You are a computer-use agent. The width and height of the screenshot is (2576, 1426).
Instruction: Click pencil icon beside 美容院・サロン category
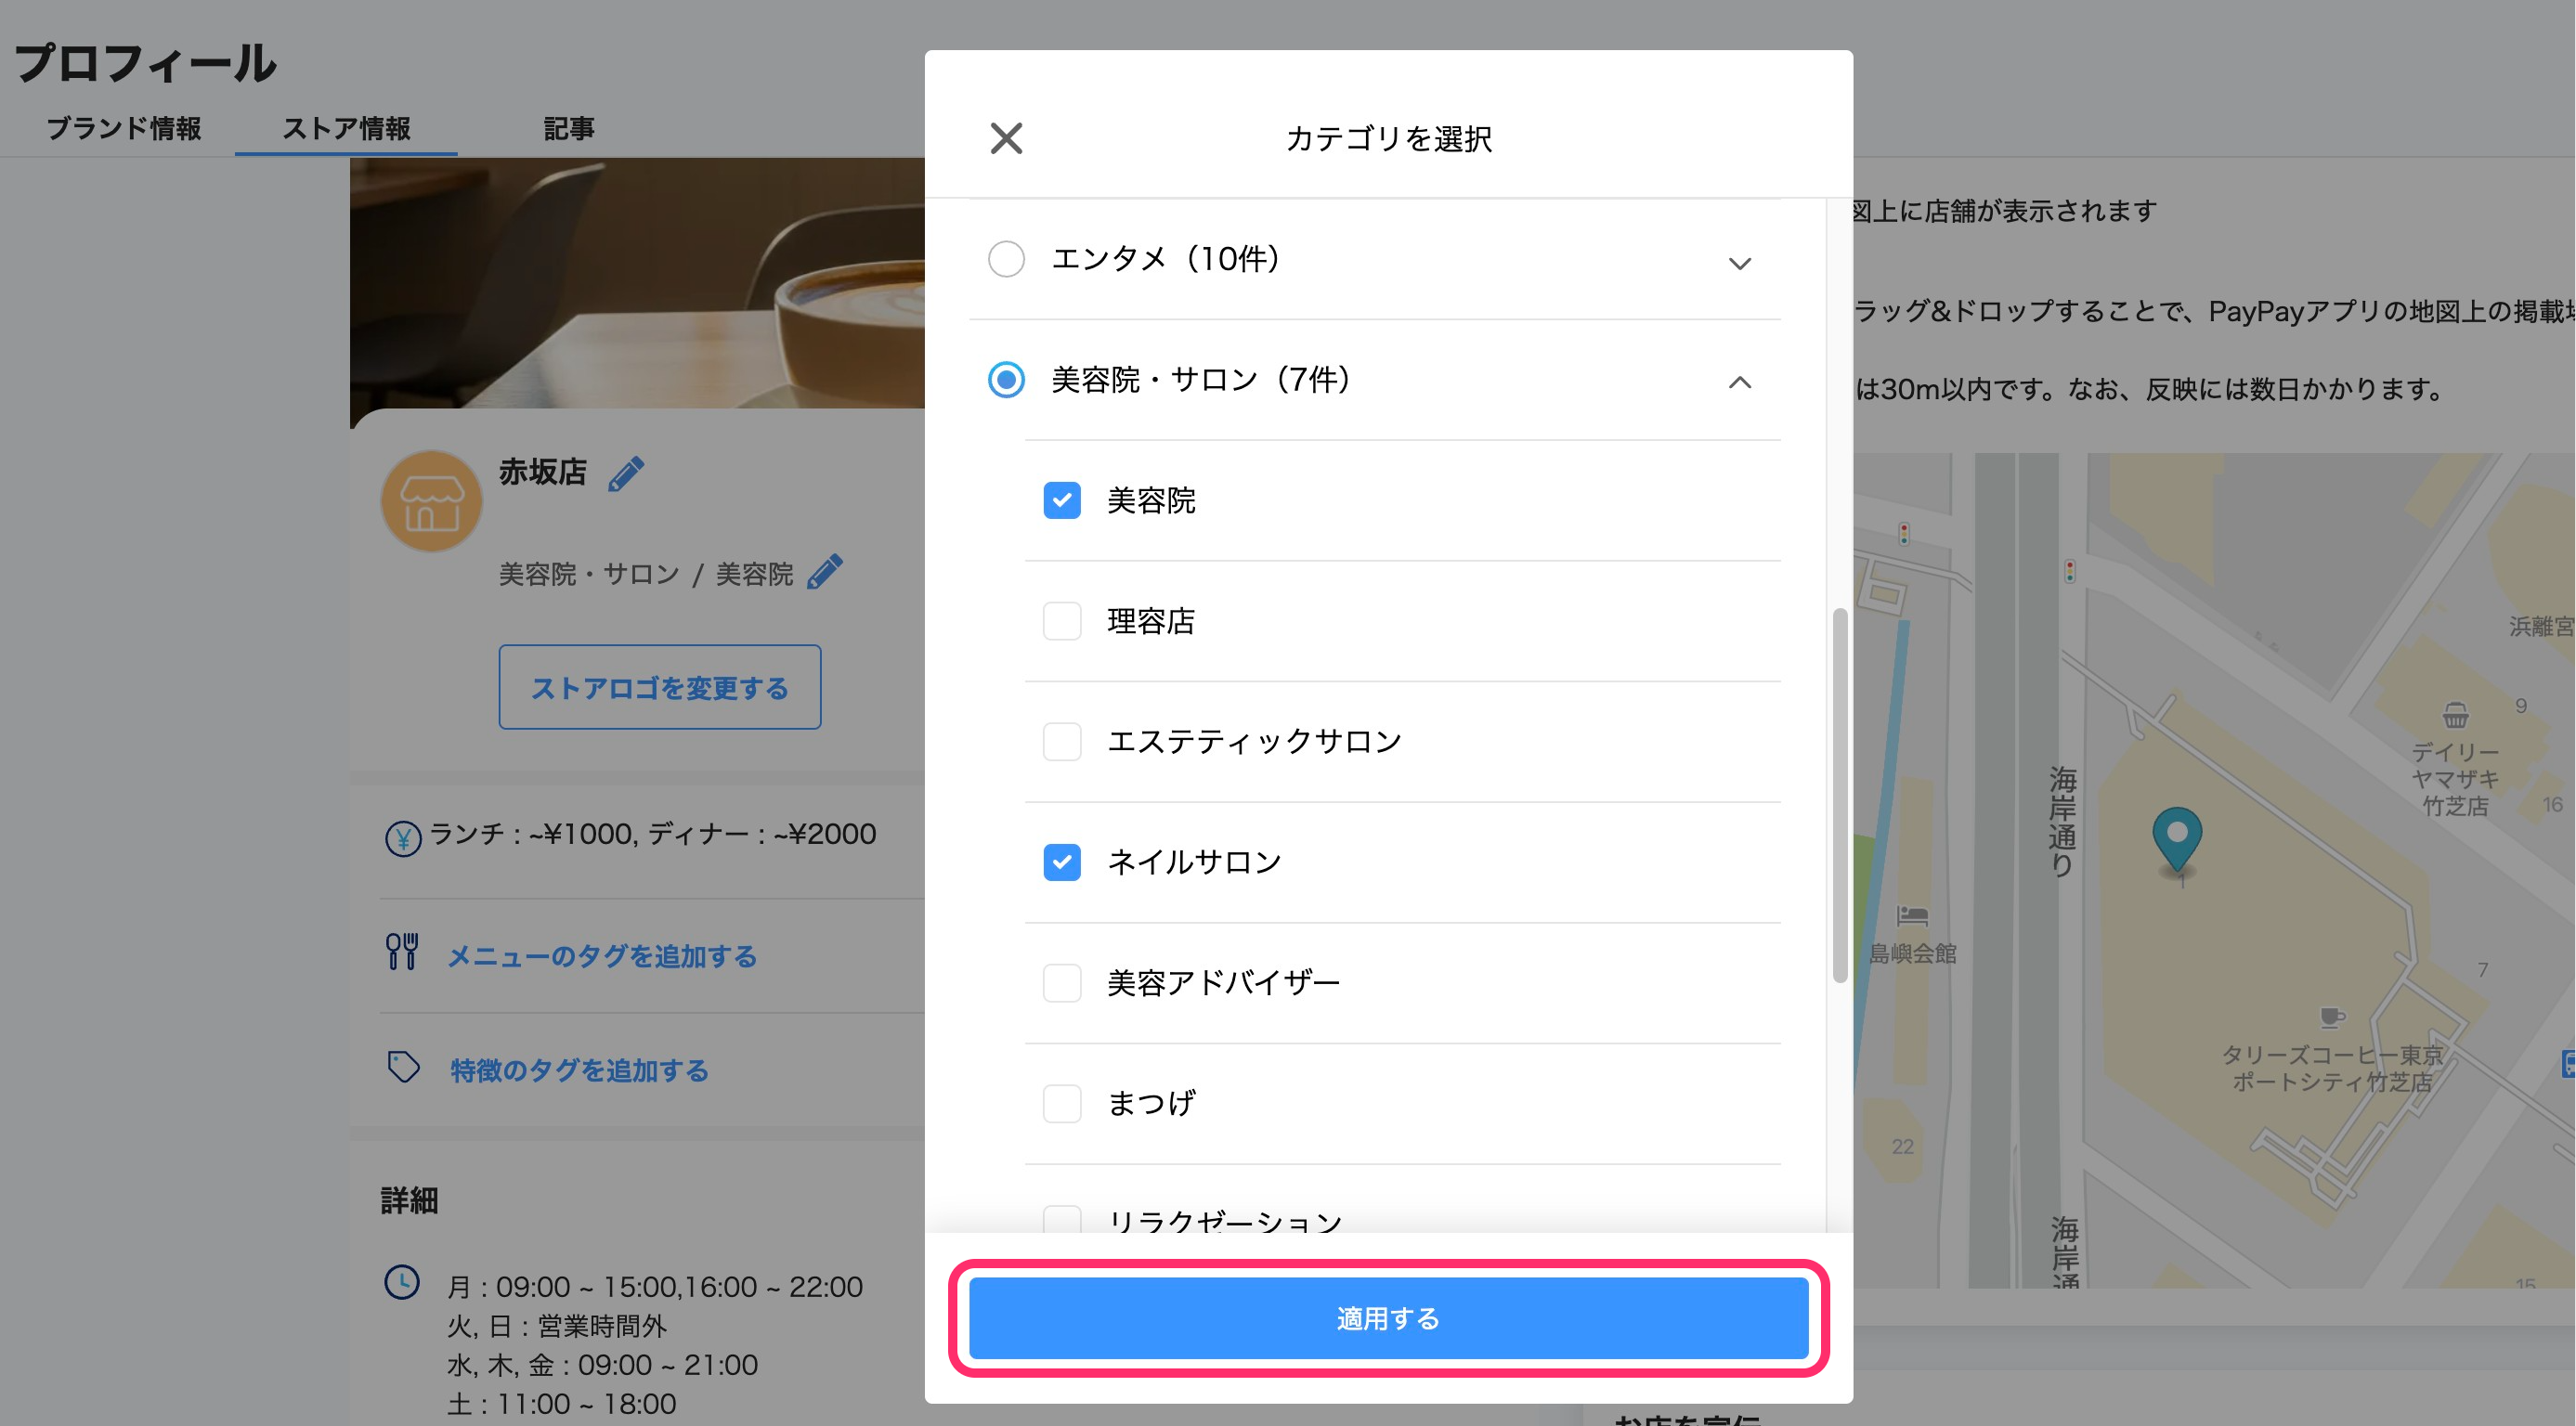[x=825, y=572]
